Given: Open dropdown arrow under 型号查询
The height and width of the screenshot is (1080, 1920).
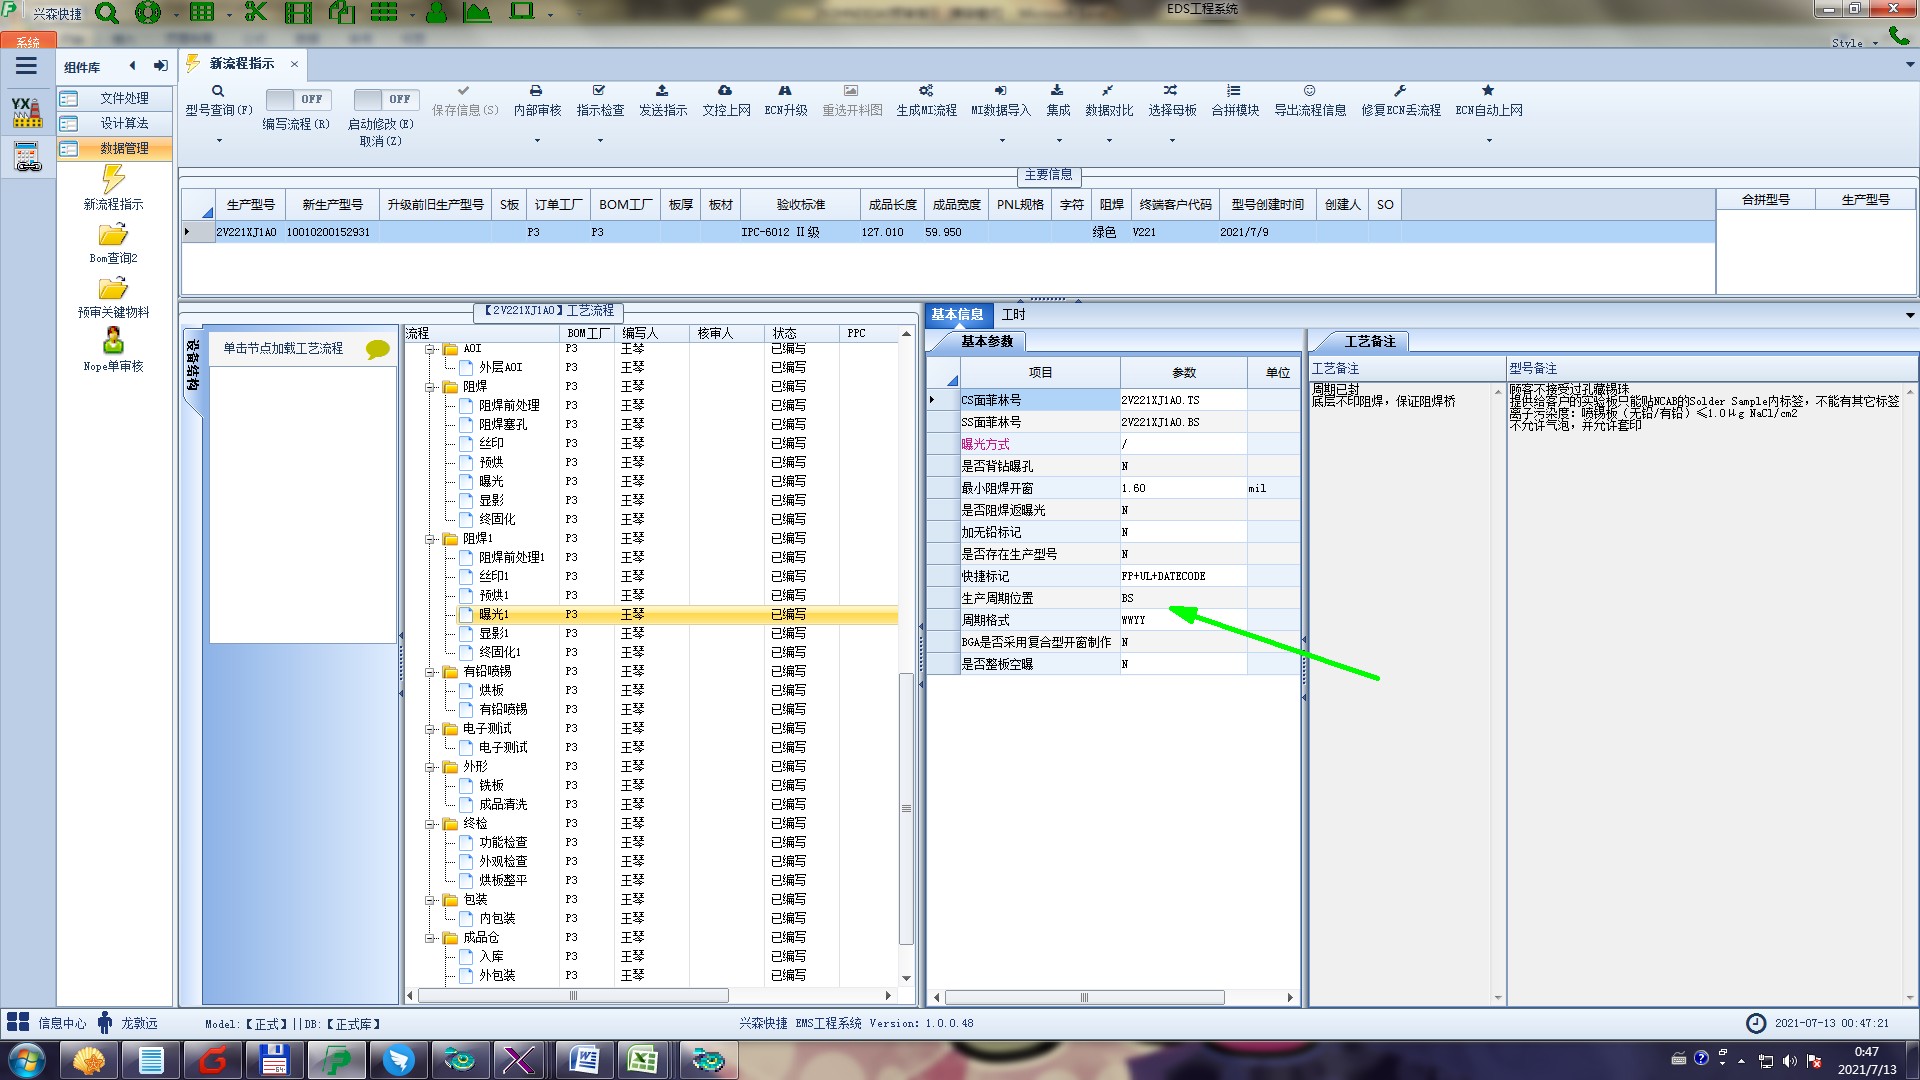Looking at the screenshot, I should coord(219,141).
